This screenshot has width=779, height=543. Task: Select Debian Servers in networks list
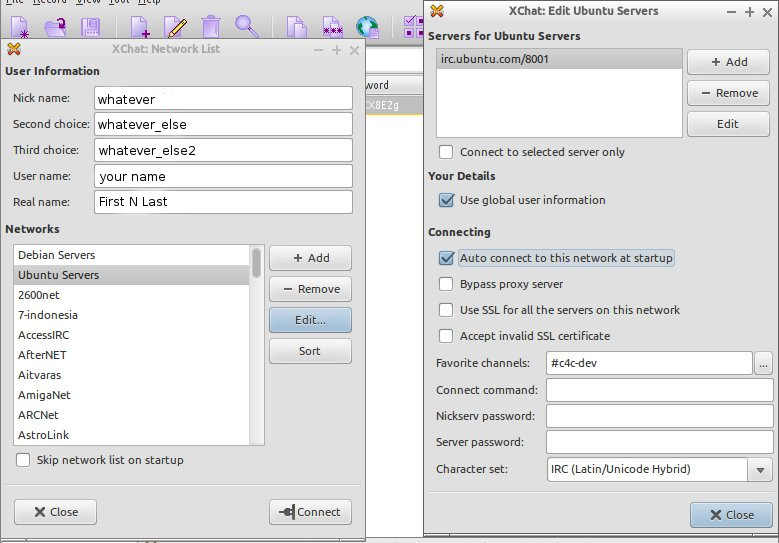click(57, 255)
